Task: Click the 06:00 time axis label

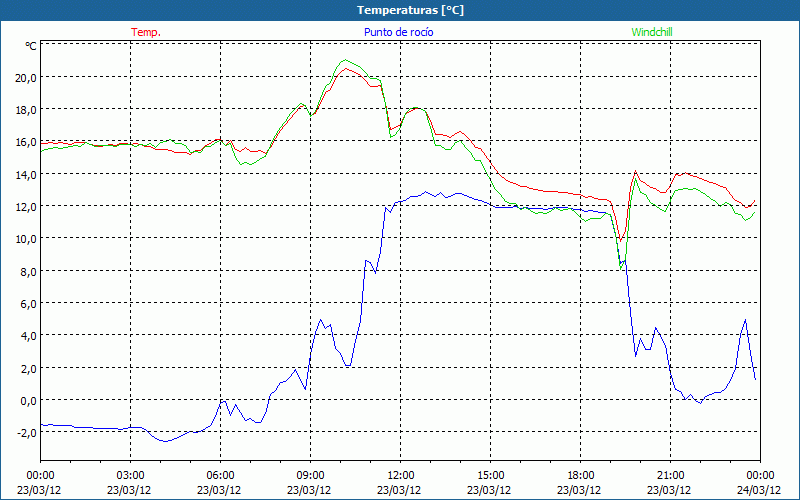Action: [220, 476]
